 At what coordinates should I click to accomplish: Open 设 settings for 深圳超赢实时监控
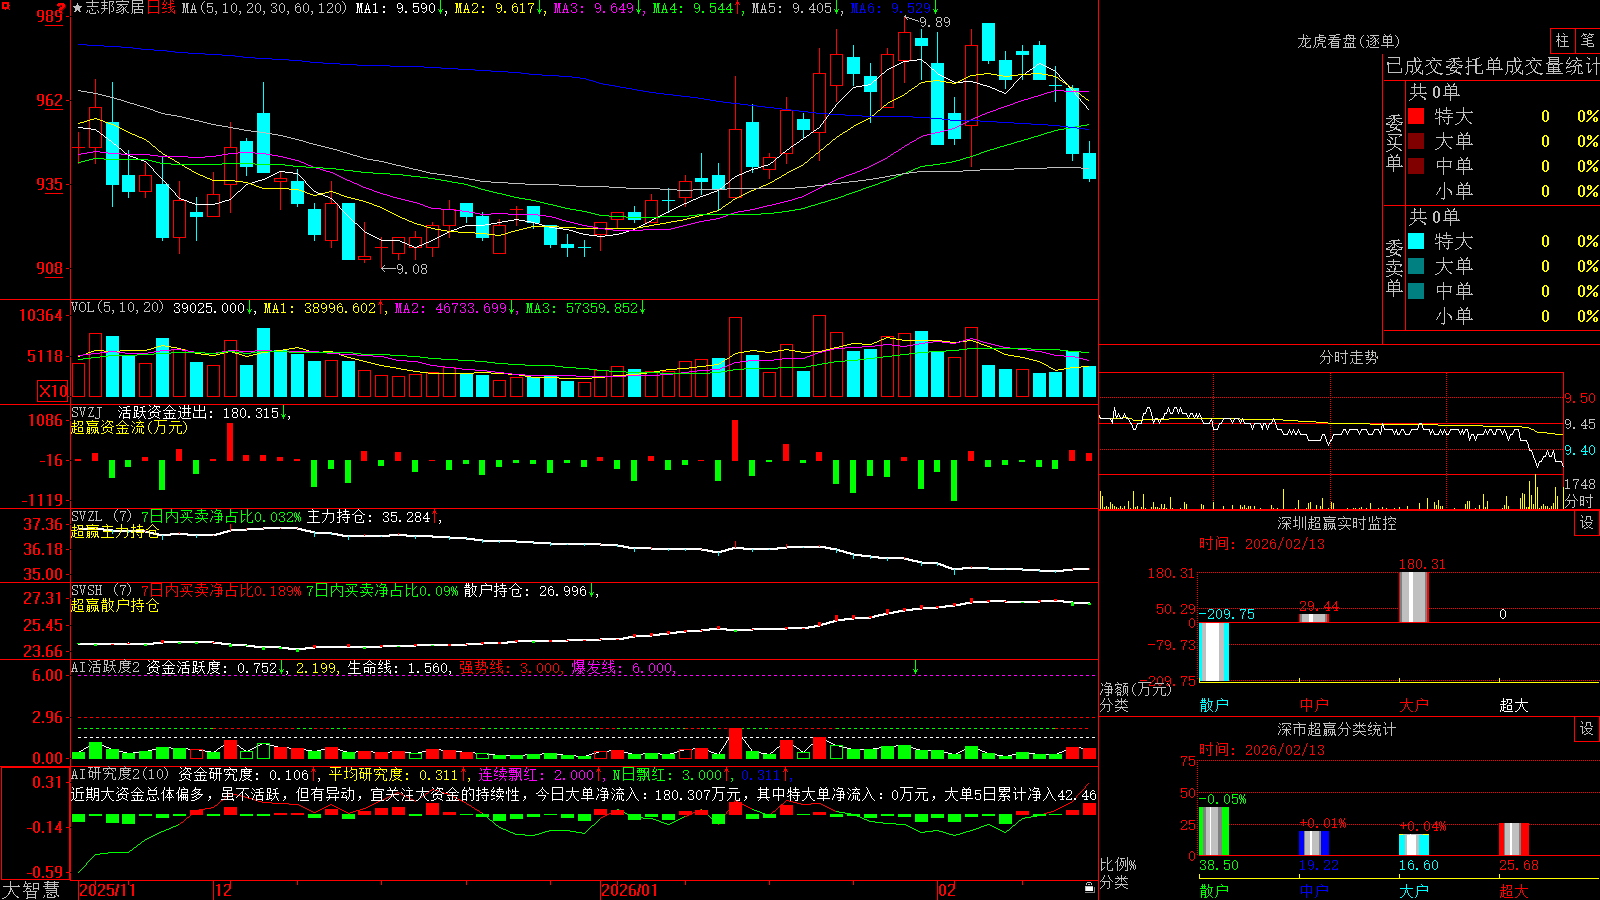click(1587, 523)
